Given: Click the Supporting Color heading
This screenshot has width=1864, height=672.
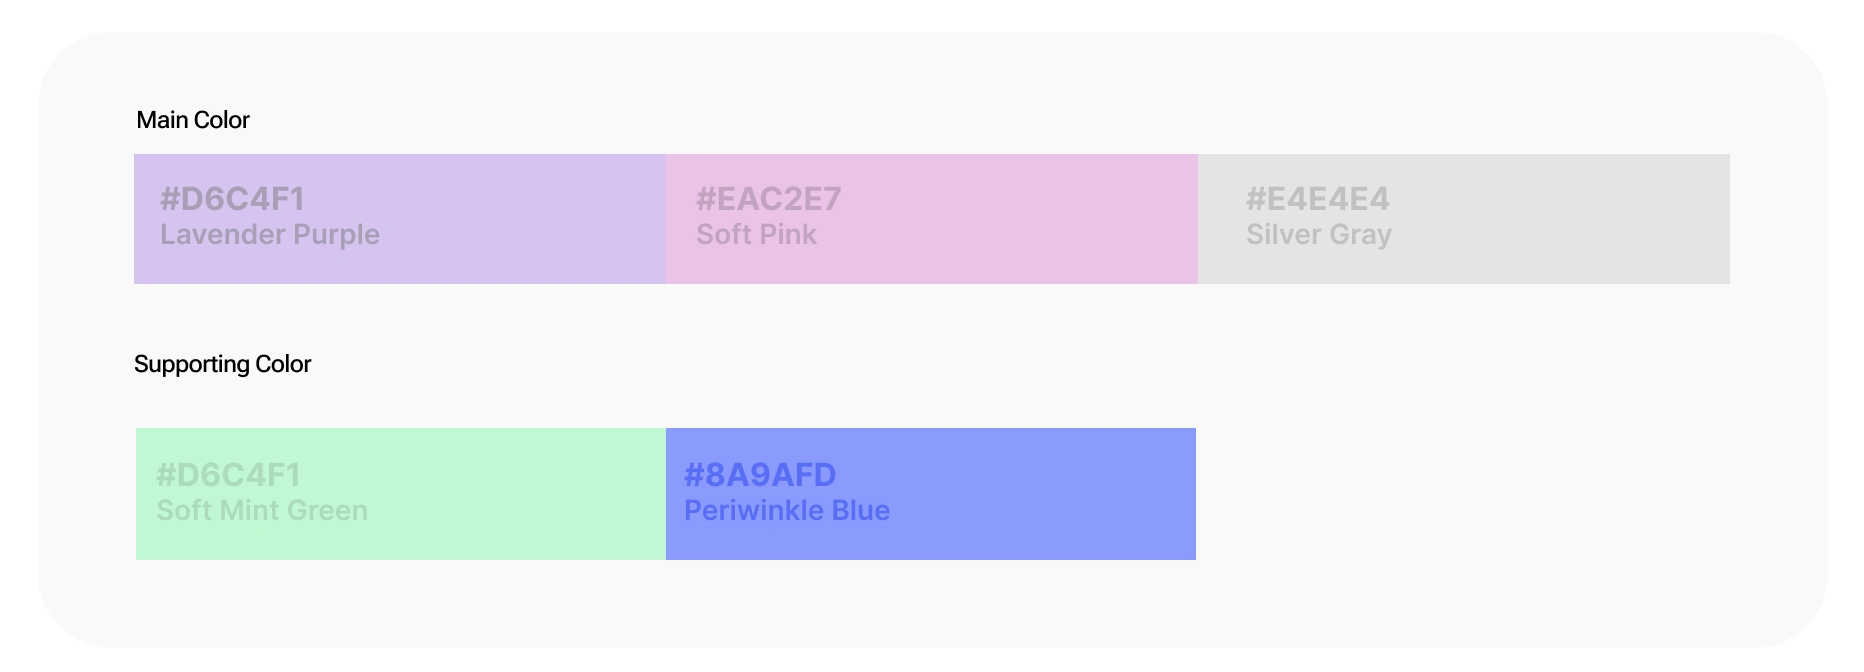Looking at the screenshot, I should (222, 364).
